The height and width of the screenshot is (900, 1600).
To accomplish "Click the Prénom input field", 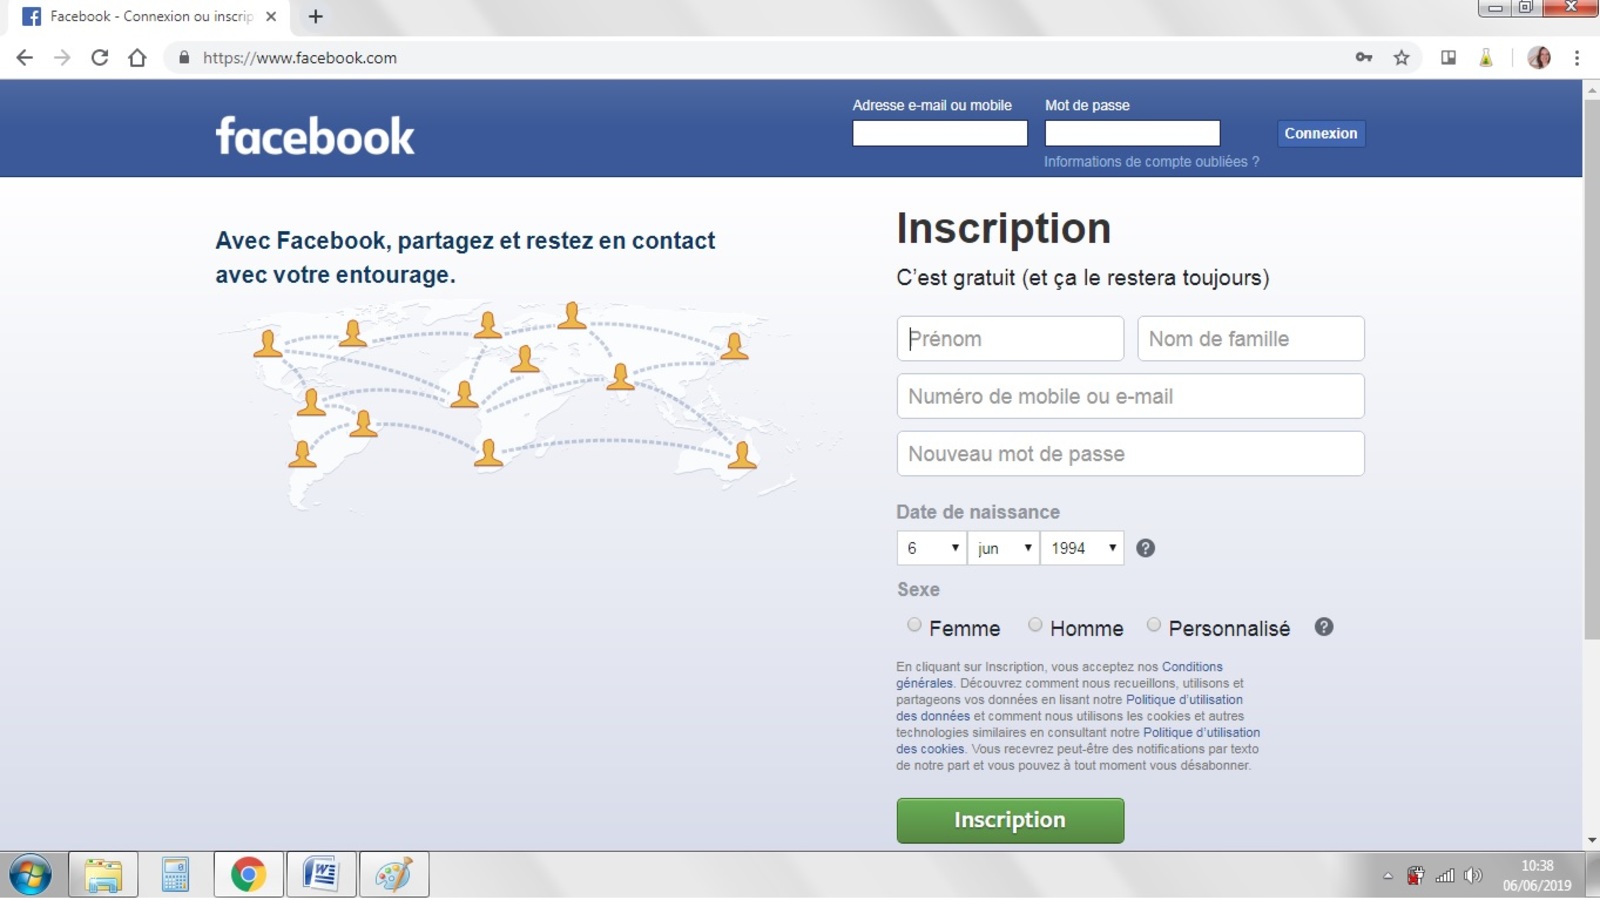I will [1010, 339].
